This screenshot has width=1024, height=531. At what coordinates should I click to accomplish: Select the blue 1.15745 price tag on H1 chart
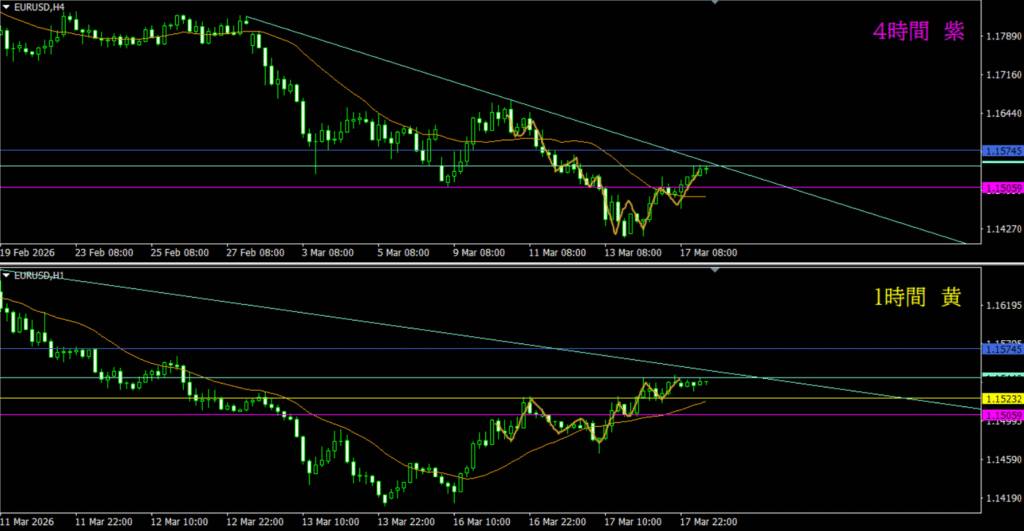point(1002,349)
